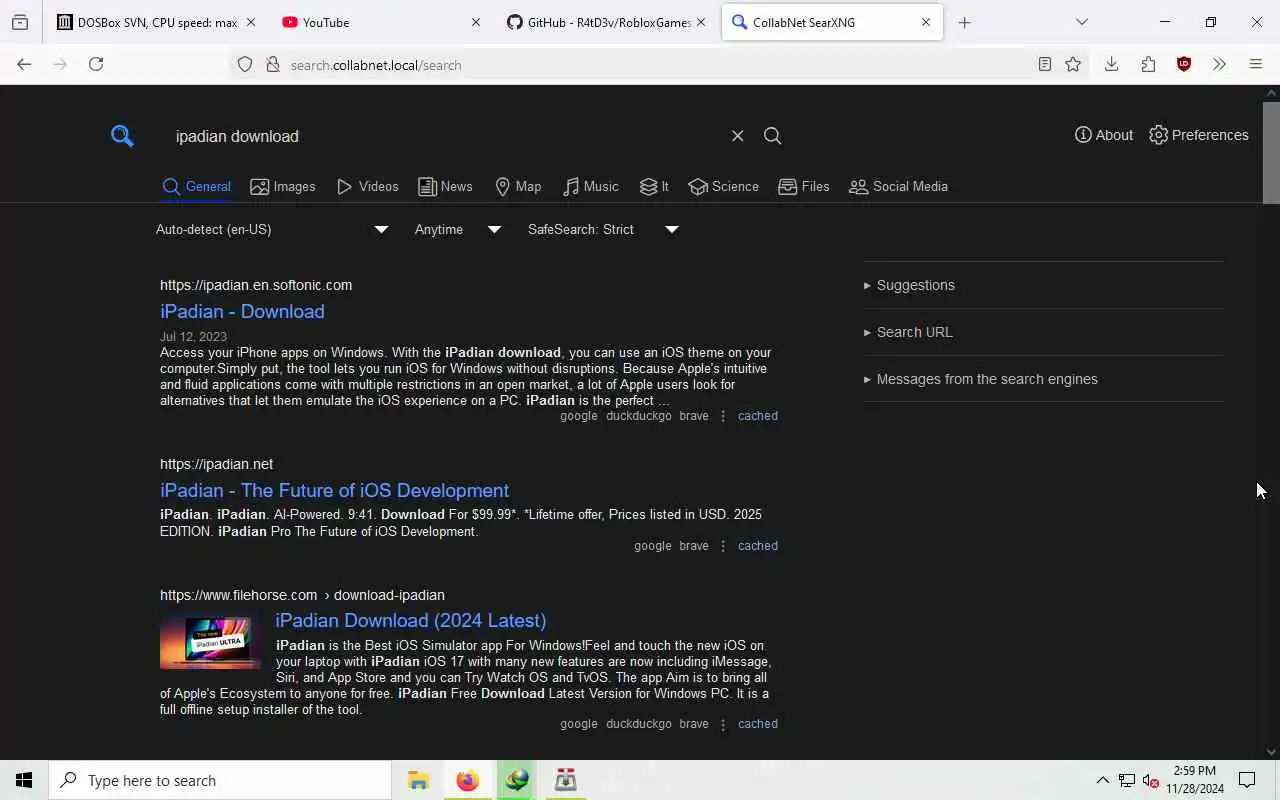Open the Downloads panel

tap(1111, 64)
